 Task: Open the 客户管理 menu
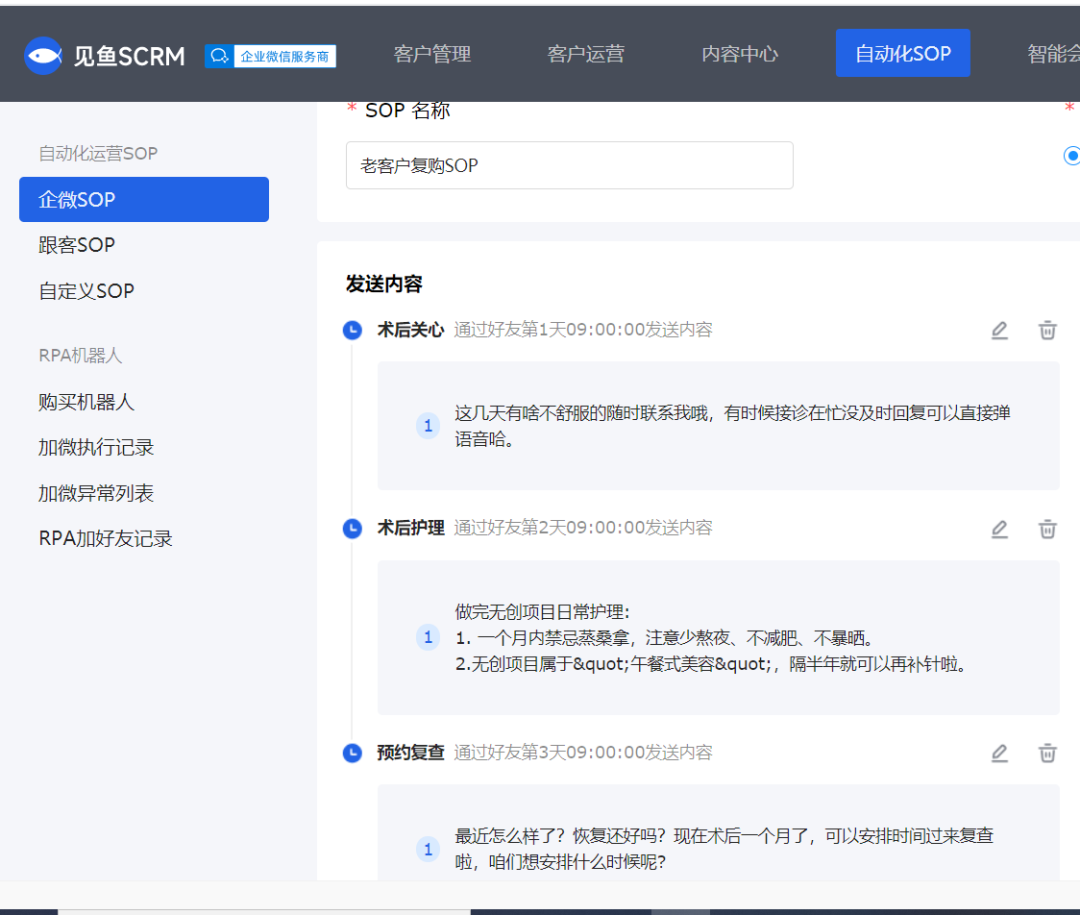pyautogui.click(x=432, y=54)
